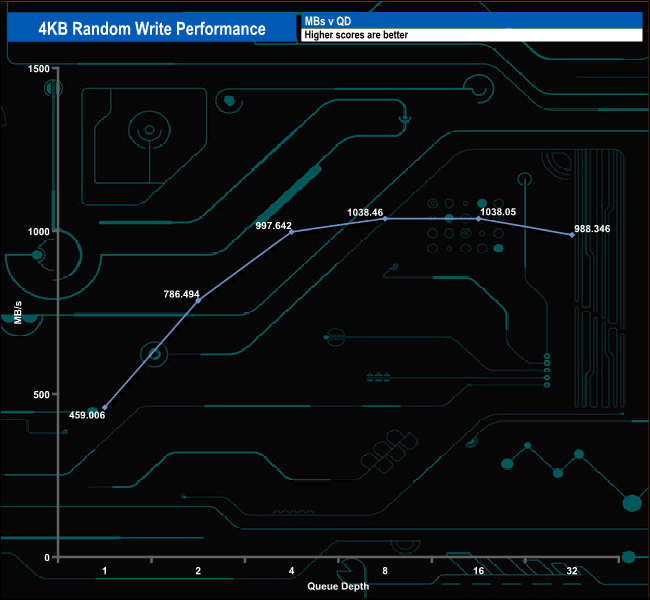
Task: Click the 988.346 value label
Action: (x=592, y=229)
